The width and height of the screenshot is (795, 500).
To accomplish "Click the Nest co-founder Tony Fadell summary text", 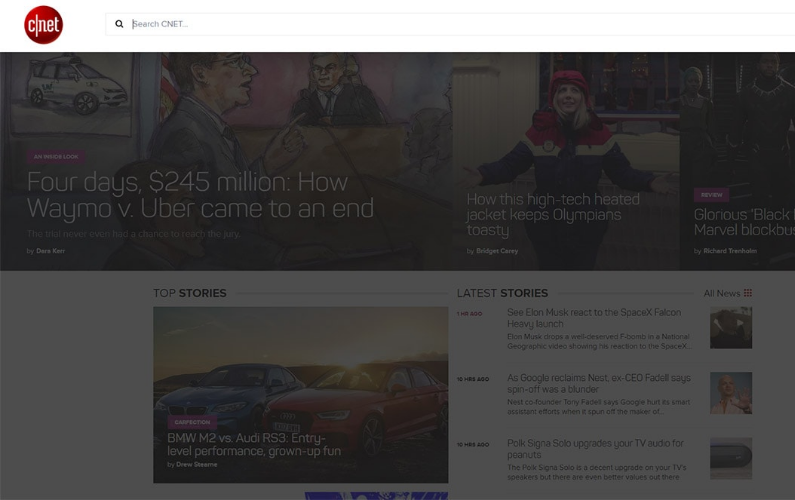I will click(598, 407).
